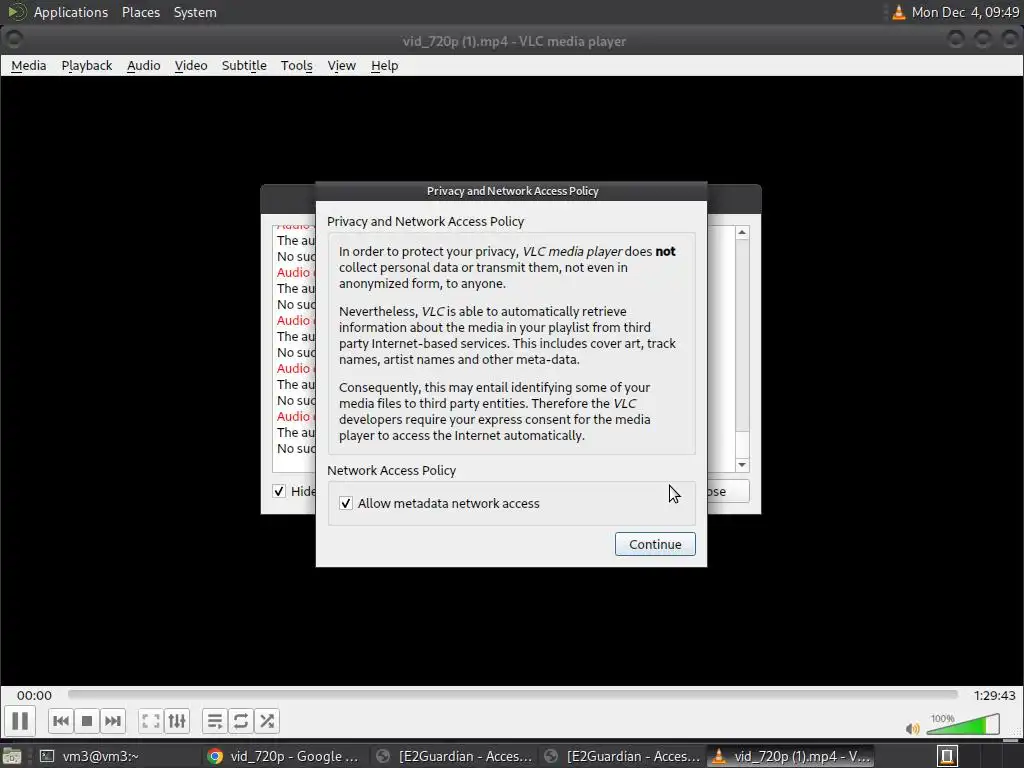Stop playback with the stop button
Screen dimensions: 1024x768
(86, 721)
